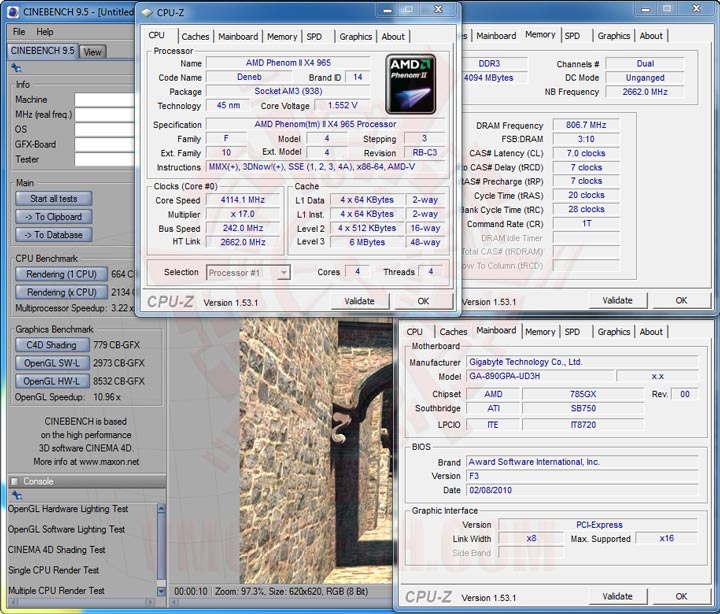Open SPD tab in front CPU-Z window
Screen dimensions: 720x614
(x=314, y=37)
